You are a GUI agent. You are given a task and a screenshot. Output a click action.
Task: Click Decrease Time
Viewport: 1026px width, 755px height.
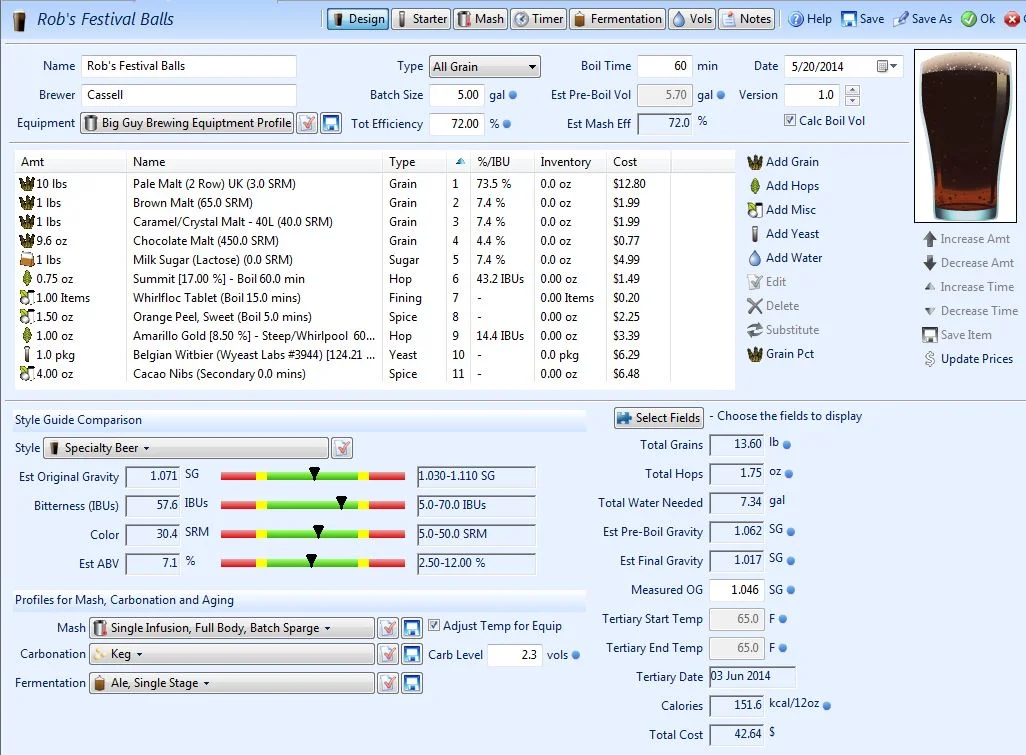(x=970, y=311)
